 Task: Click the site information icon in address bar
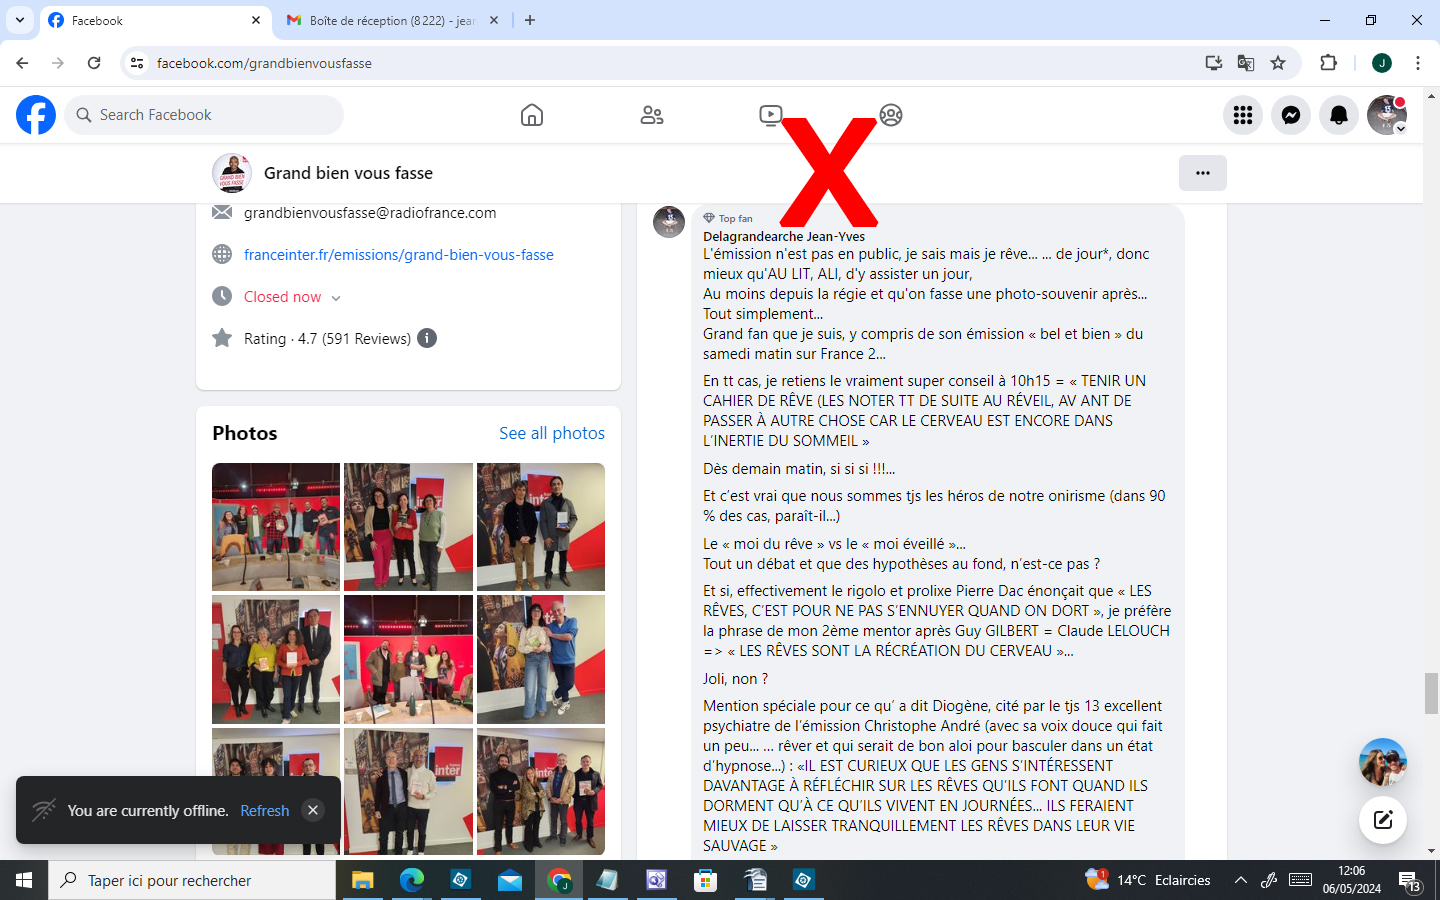(137, 63)
